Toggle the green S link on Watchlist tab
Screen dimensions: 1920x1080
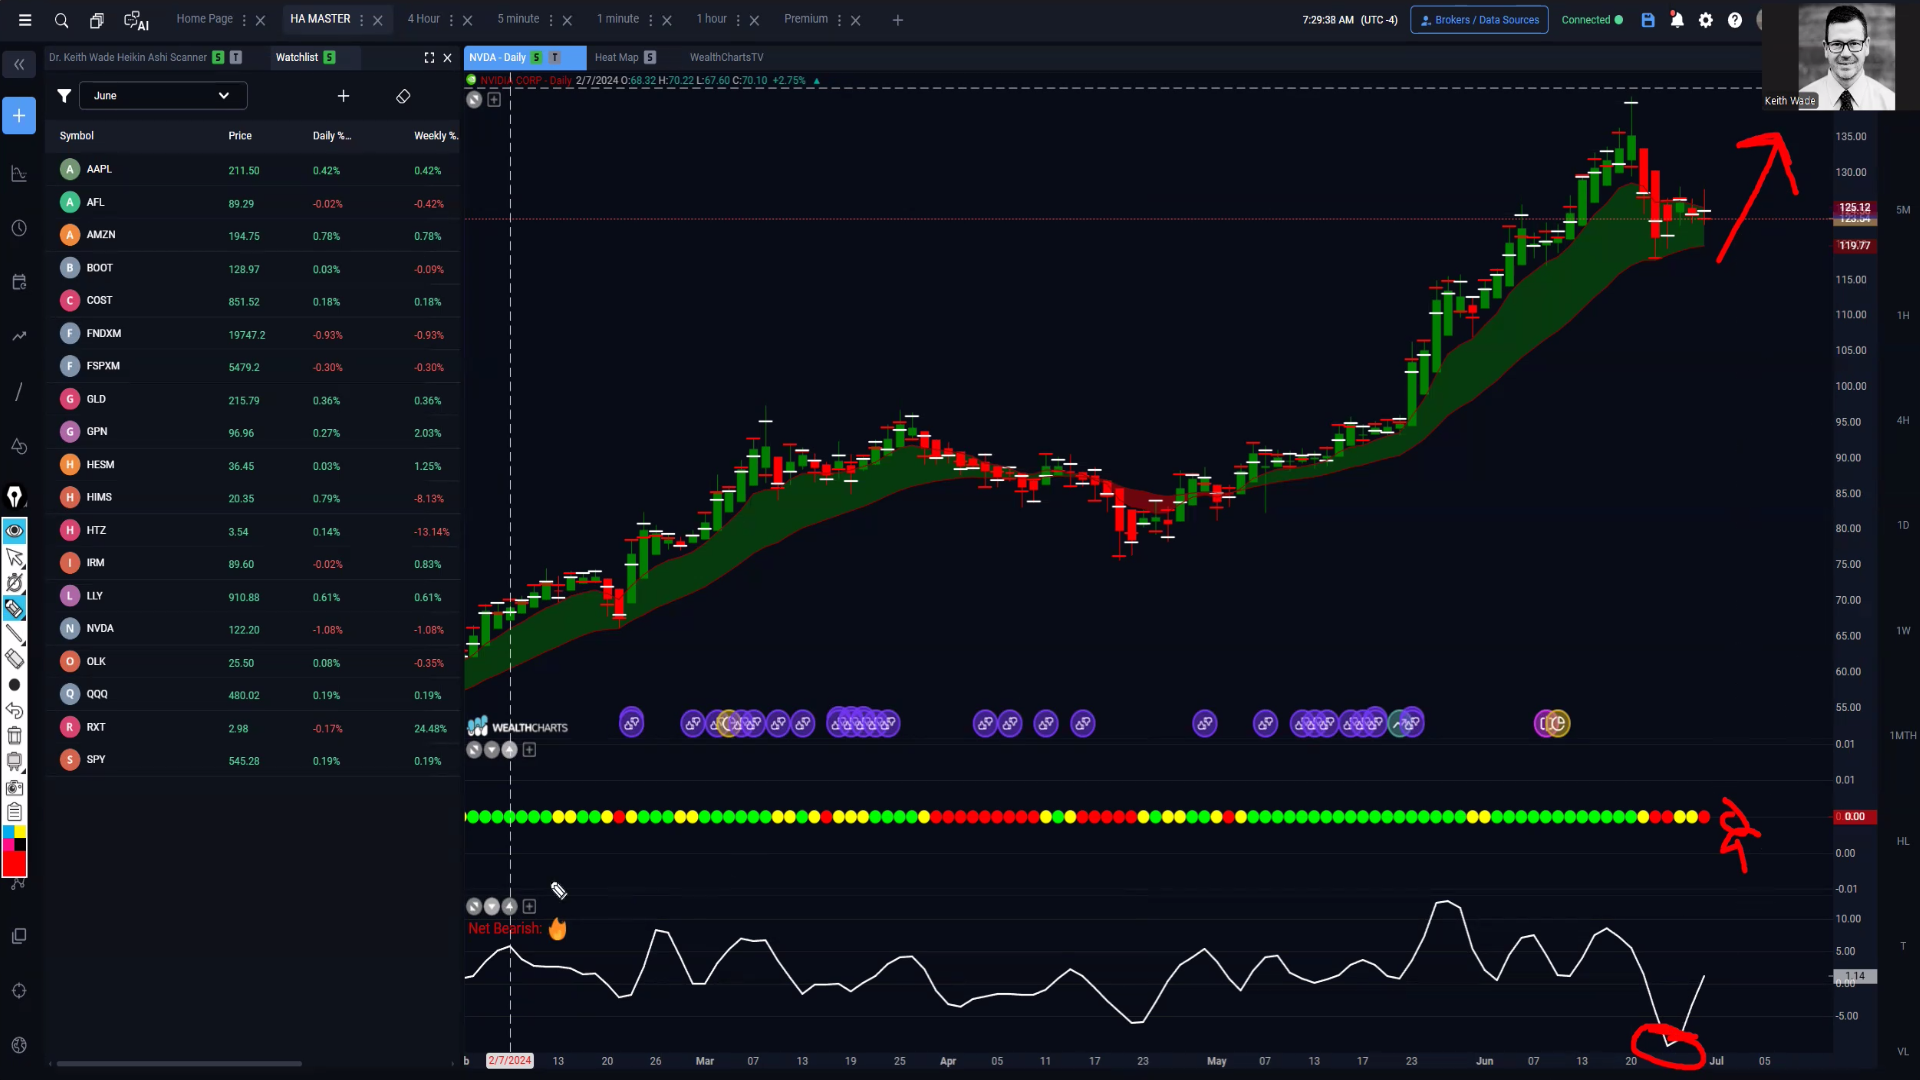329,58
